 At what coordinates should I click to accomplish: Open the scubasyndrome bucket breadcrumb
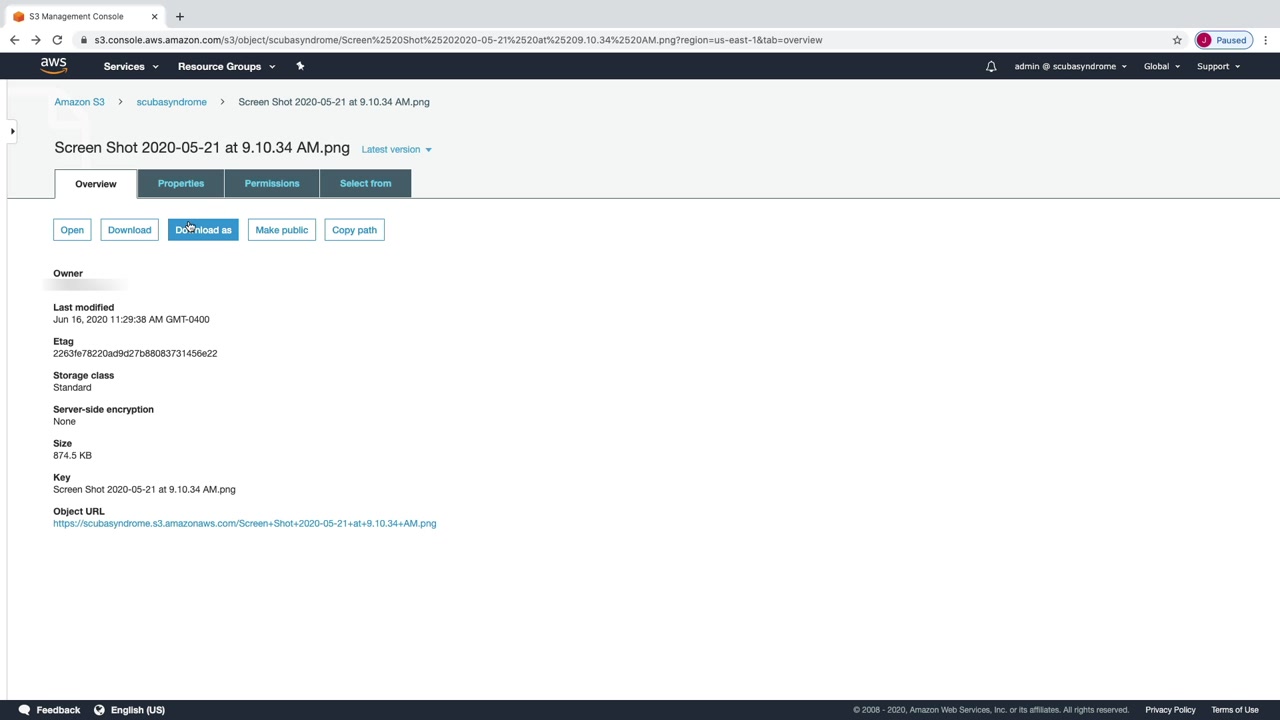[x=172, y=102]
